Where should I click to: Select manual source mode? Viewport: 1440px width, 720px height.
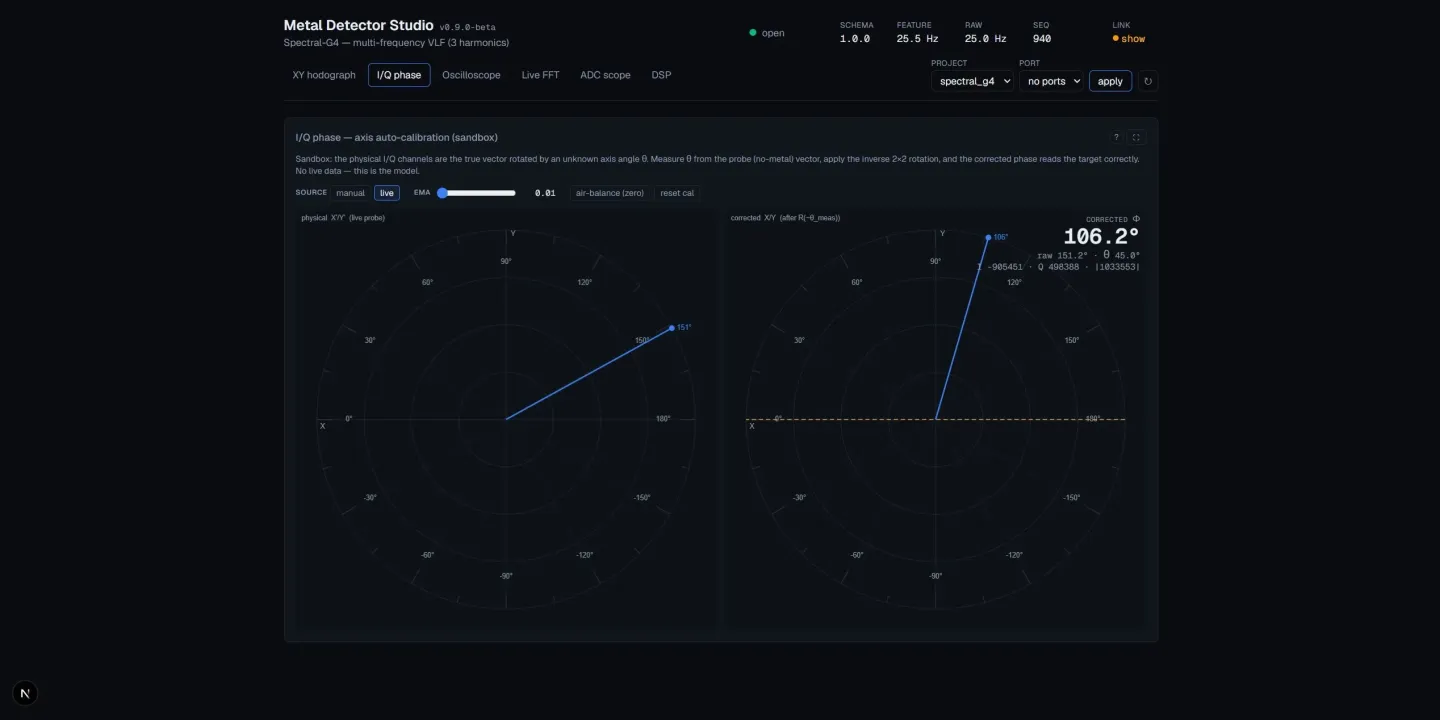point(350,193)
